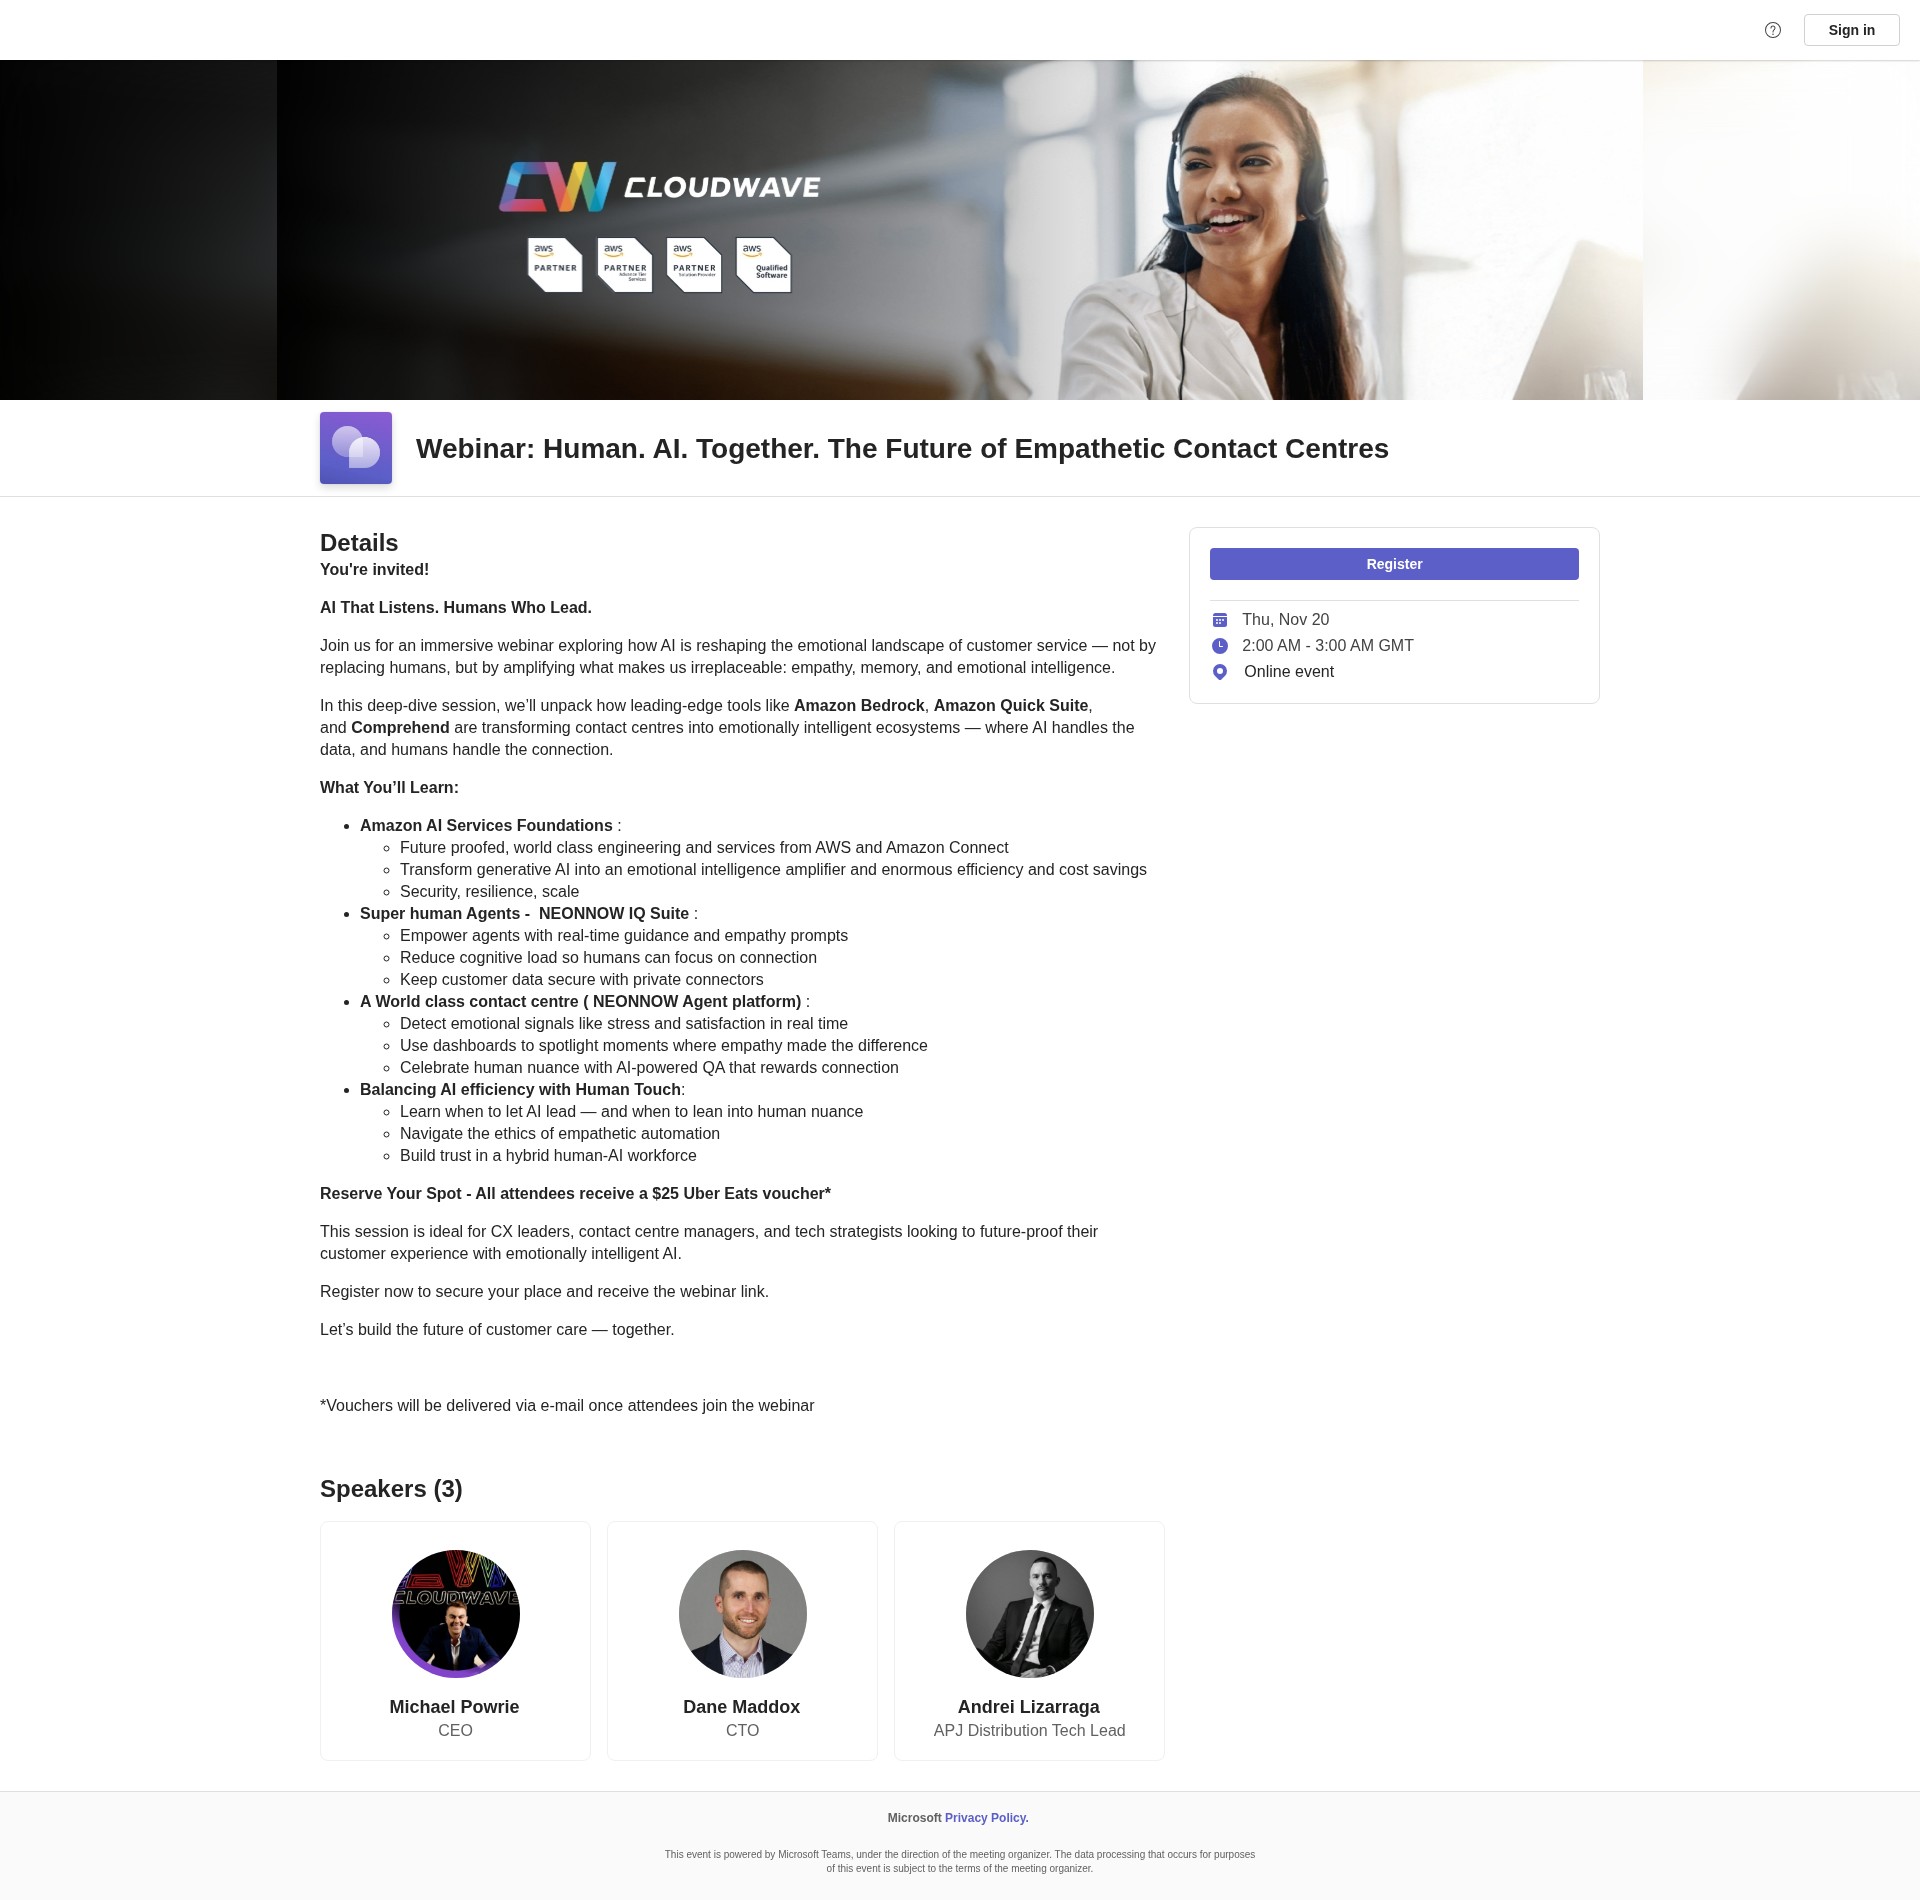Click the Online event text
This screenshot has height=1900, width=1920.
[x=1289, y=672]
